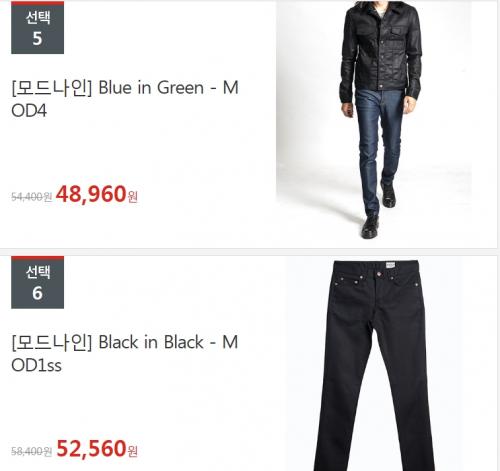Click the number 6 on the badge

click(x=37, y=293)
